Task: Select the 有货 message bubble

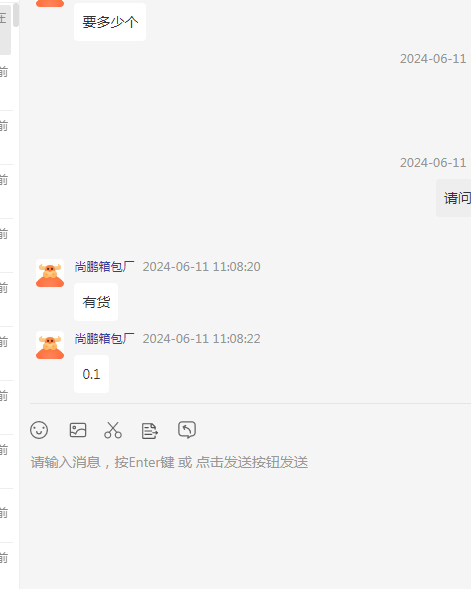Action: (x=96, y=302)
